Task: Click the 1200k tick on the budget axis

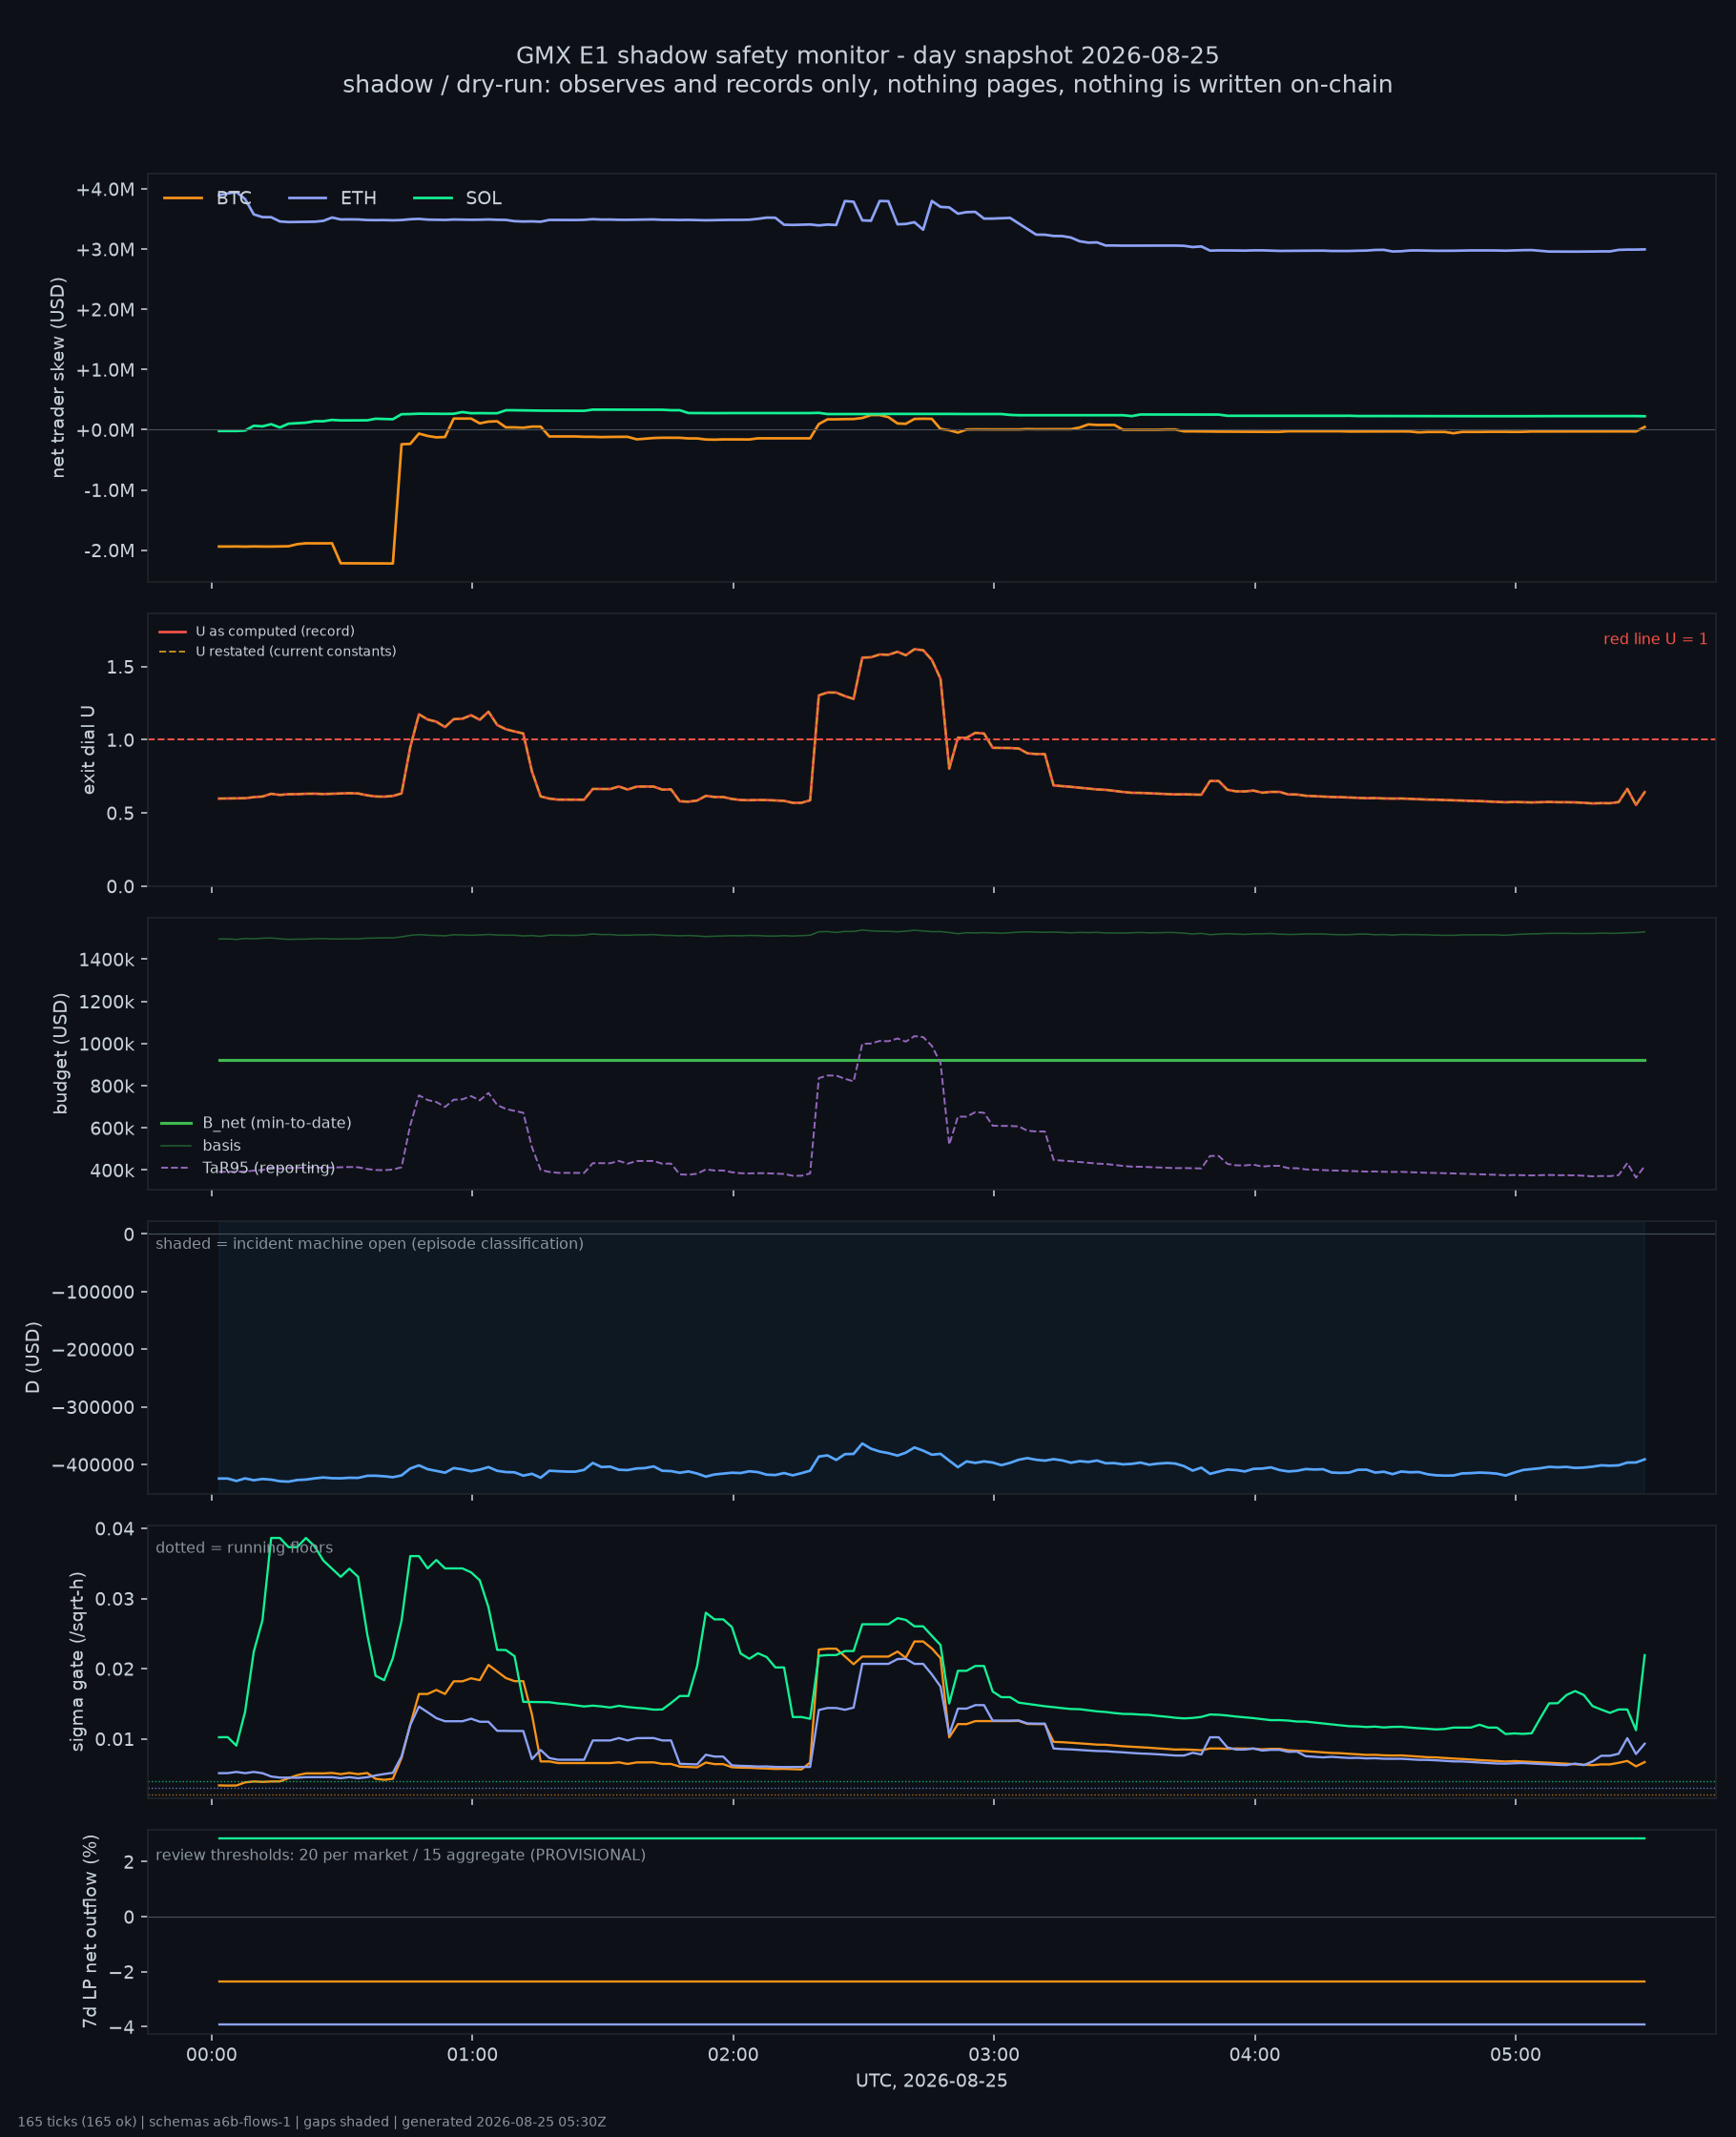Action: (x=106, y=1002)
